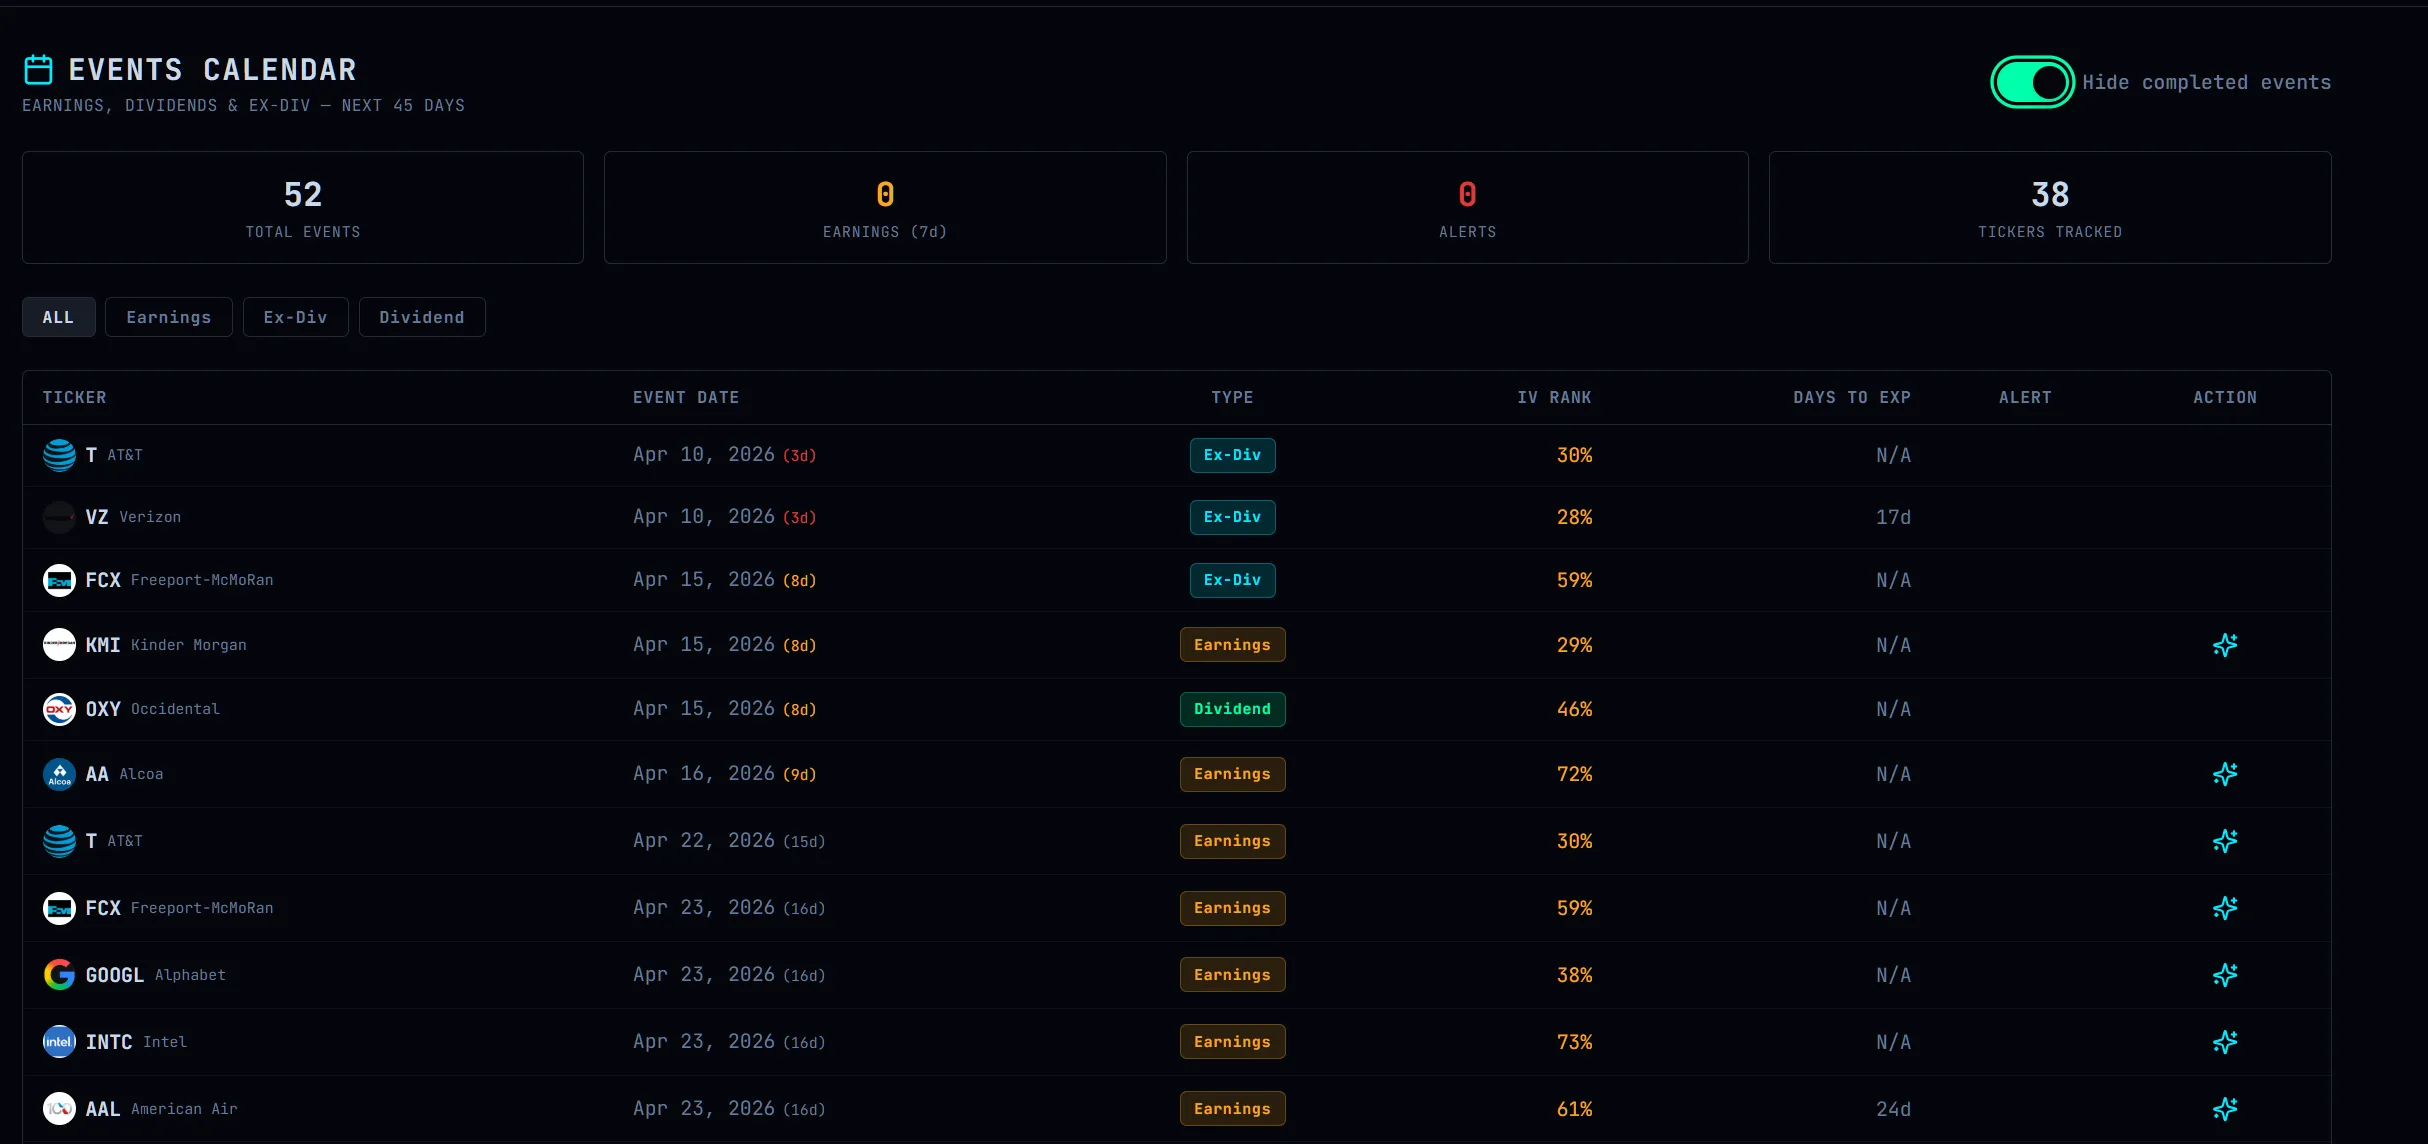2428x1144 pixels.
Task: Click the 24d days to exp value for AAL
Action: tap(1893, 1109)
